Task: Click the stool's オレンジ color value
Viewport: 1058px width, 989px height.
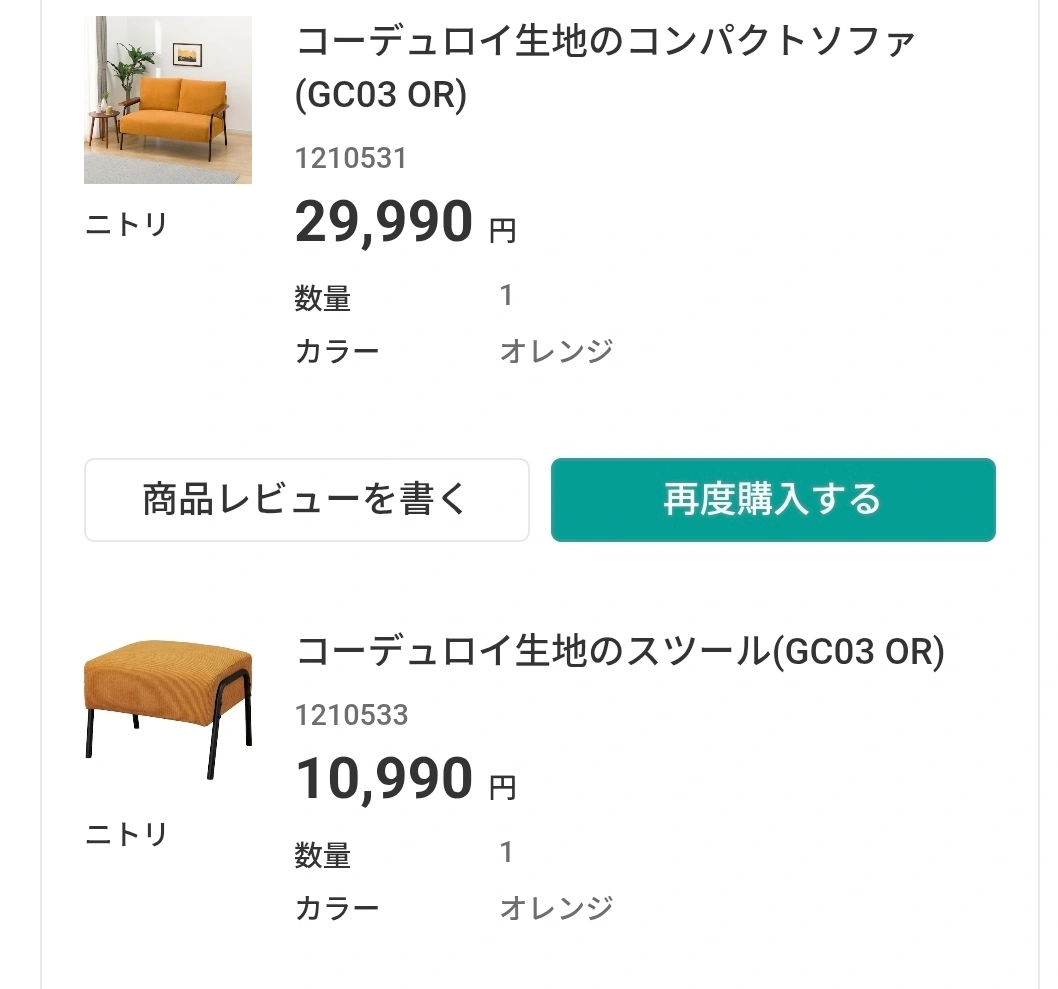Action: pyautogui.click(x=556, y=908)
